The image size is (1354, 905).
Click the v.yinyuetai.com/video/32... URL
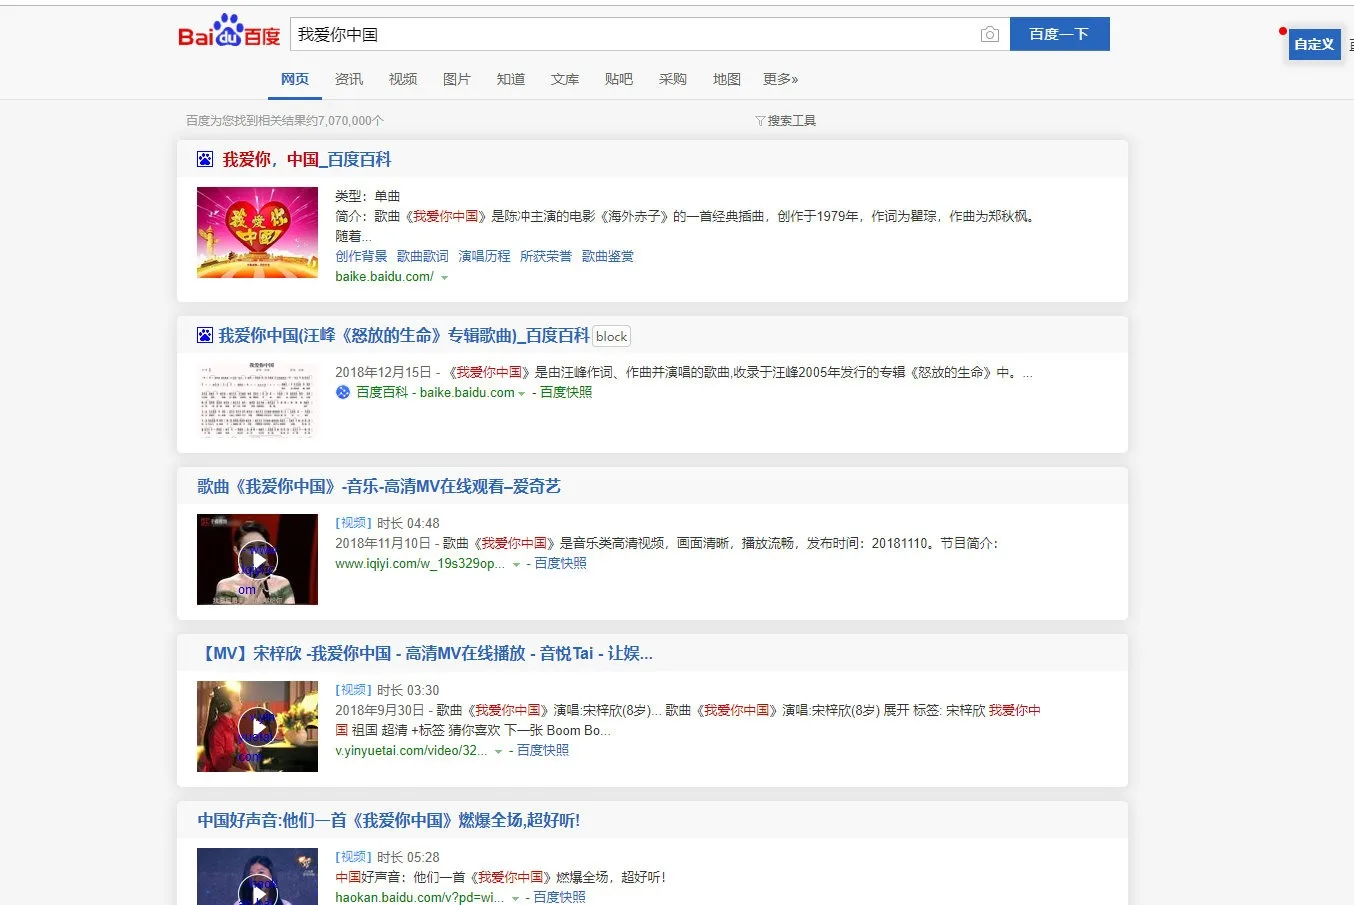tap(411, 751)
